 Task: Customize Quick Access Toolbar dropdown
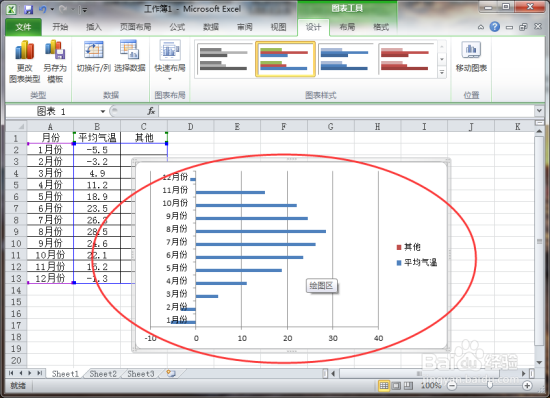pyautogui.click(x=85, y=10)
